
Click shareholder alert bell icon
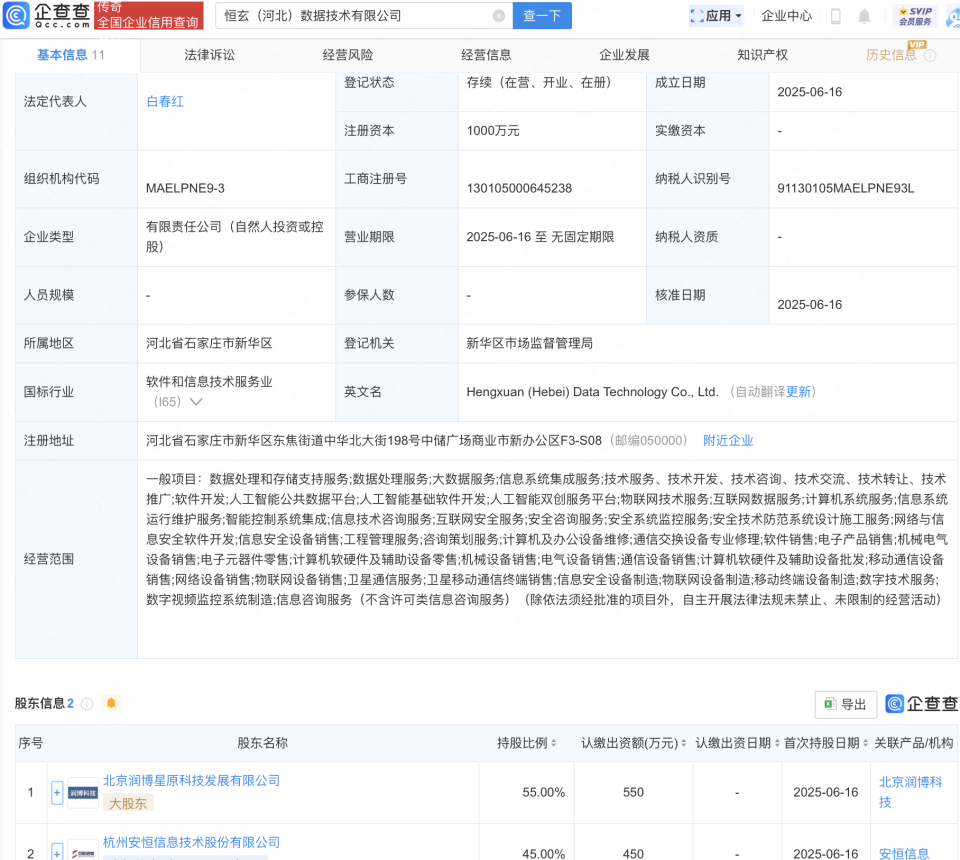(111, 703)
